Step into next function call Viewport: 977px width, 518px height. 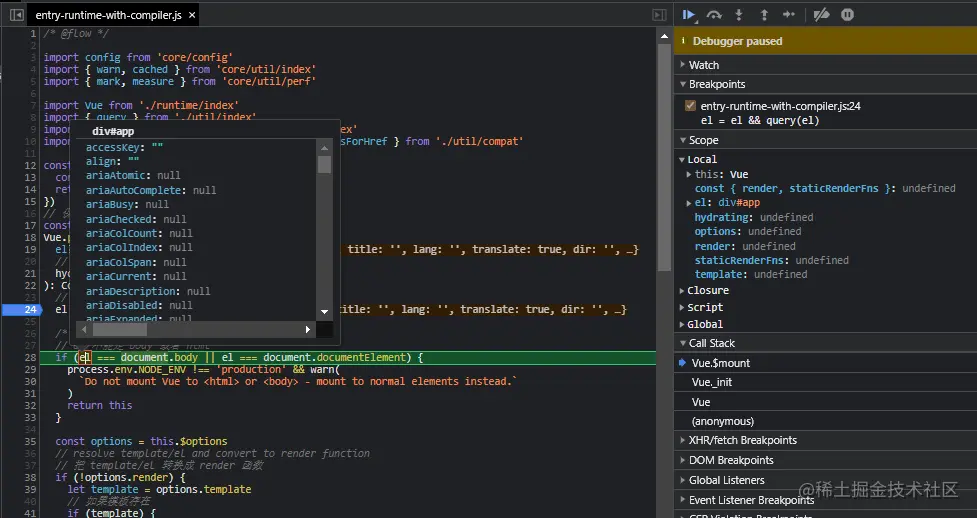tap(739, 15)
